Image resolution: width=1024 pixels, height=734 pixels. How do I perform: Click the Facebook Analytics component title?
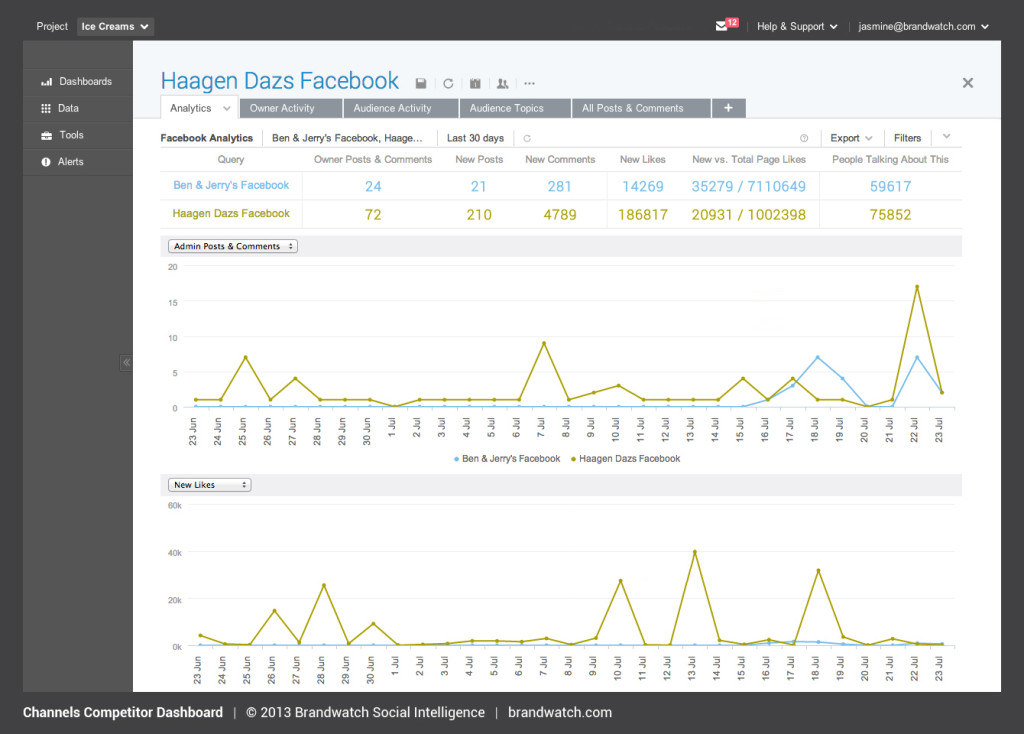(206, 138)
